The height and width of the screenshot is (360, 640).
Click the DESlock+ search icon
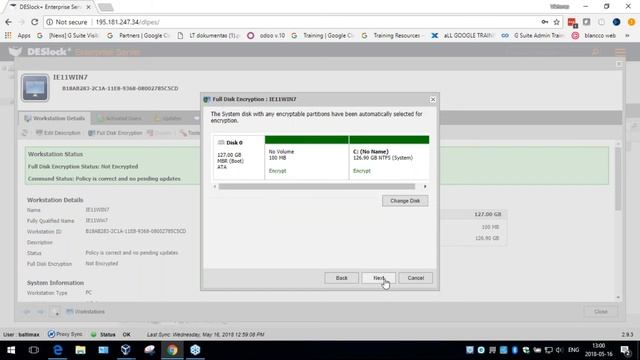(596, 52)
